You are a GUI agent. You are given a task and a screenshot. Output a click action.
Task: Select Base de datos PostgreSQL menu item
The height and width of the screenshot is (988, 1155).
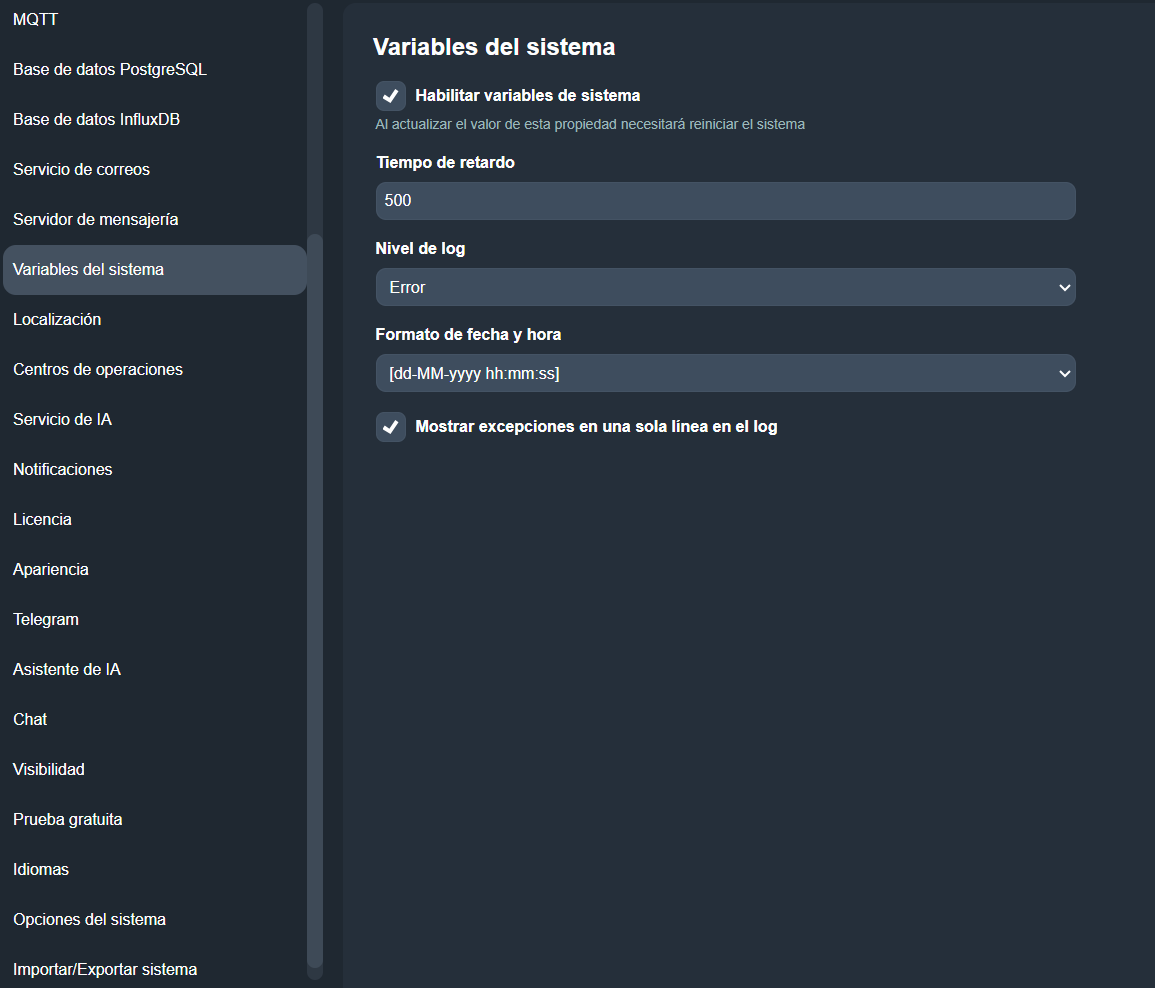tap(110, 69)
